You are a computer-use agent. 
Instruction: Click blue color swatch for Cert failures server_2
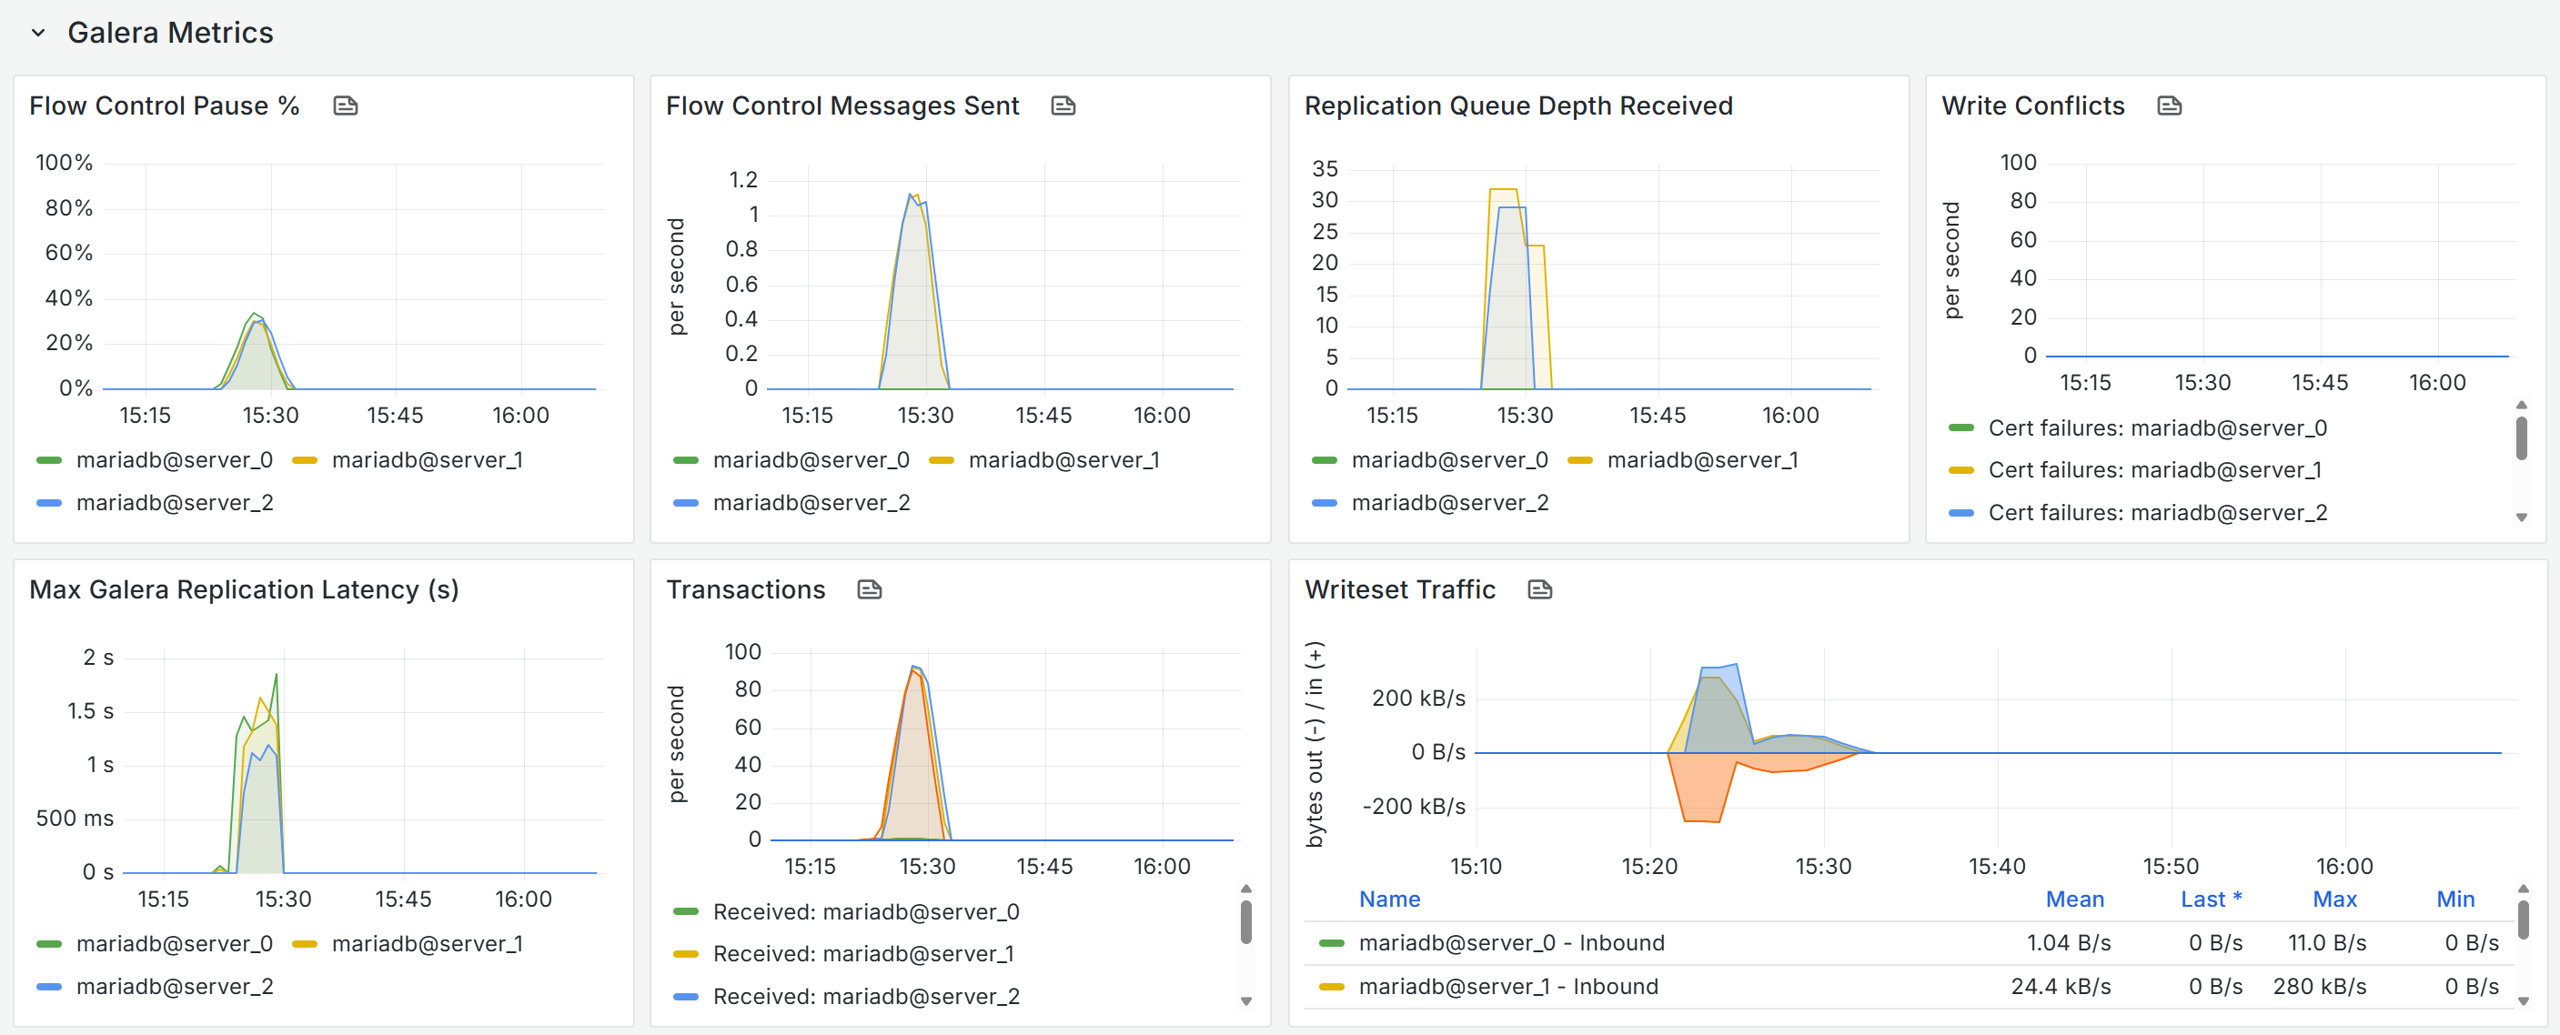click(x=1961, y=513)
